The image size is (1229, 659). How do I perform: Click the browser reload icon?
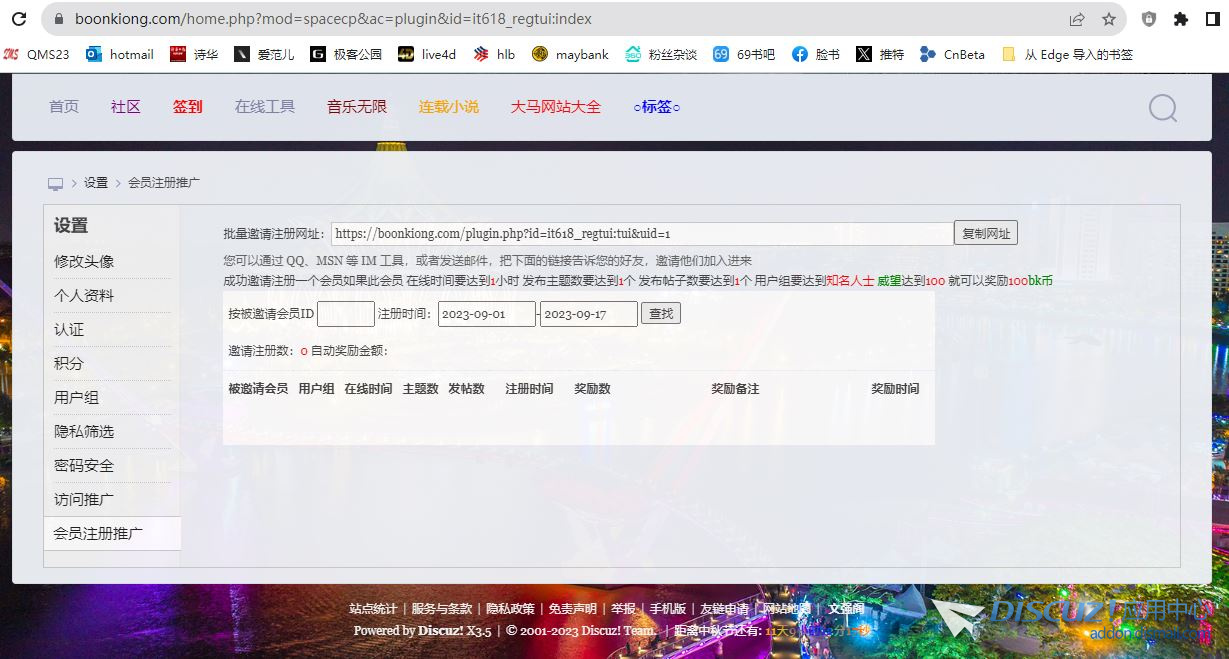[x=19, y=19]
